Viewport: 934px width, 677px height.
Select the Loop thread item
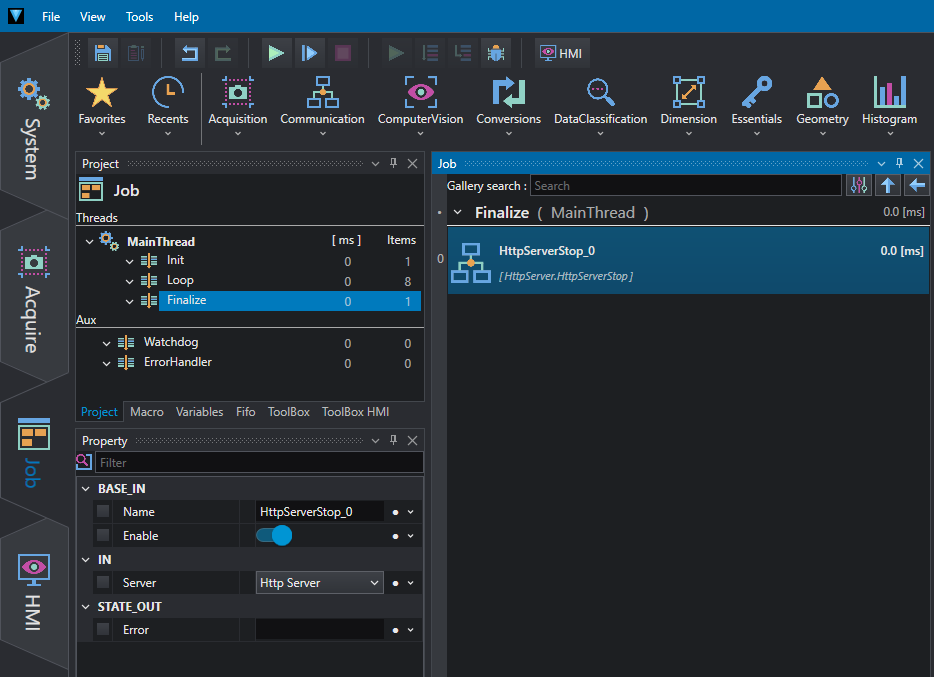click(x=180, y=280)
